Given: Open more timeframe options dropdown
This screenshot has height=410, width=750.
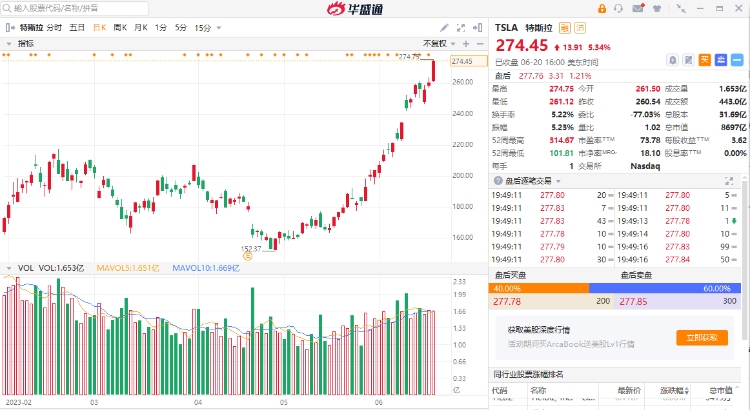Looking at the screenshot, I should coord(219,28).
